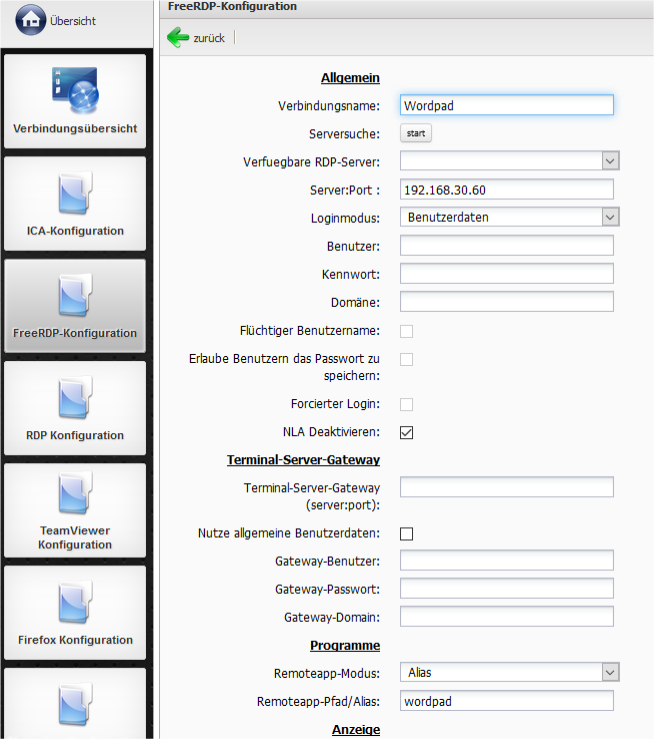Focus the Kennwort input field

506,274
